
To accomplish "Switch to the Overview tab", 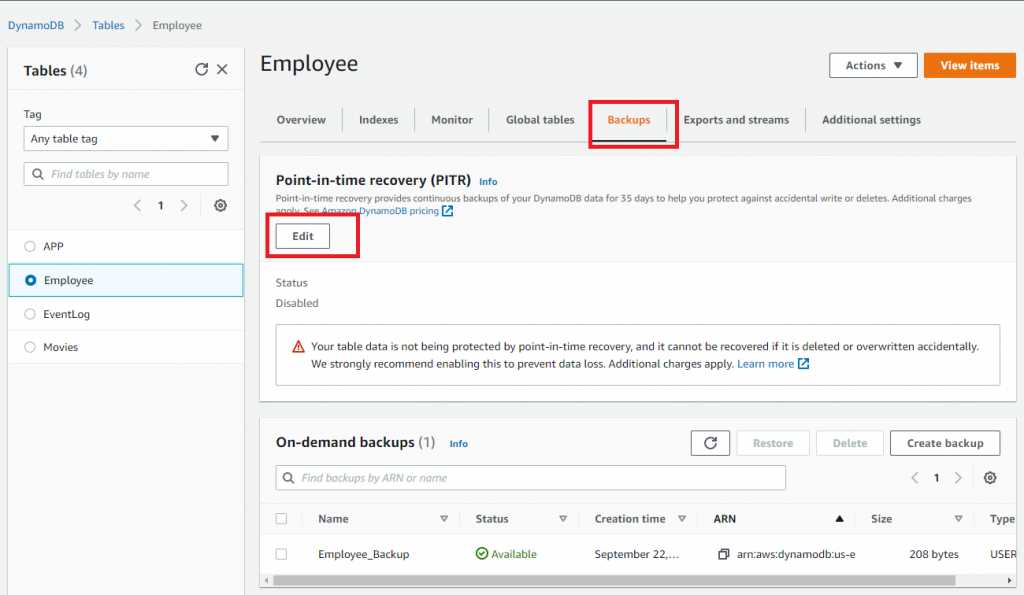I will (301, 120).
